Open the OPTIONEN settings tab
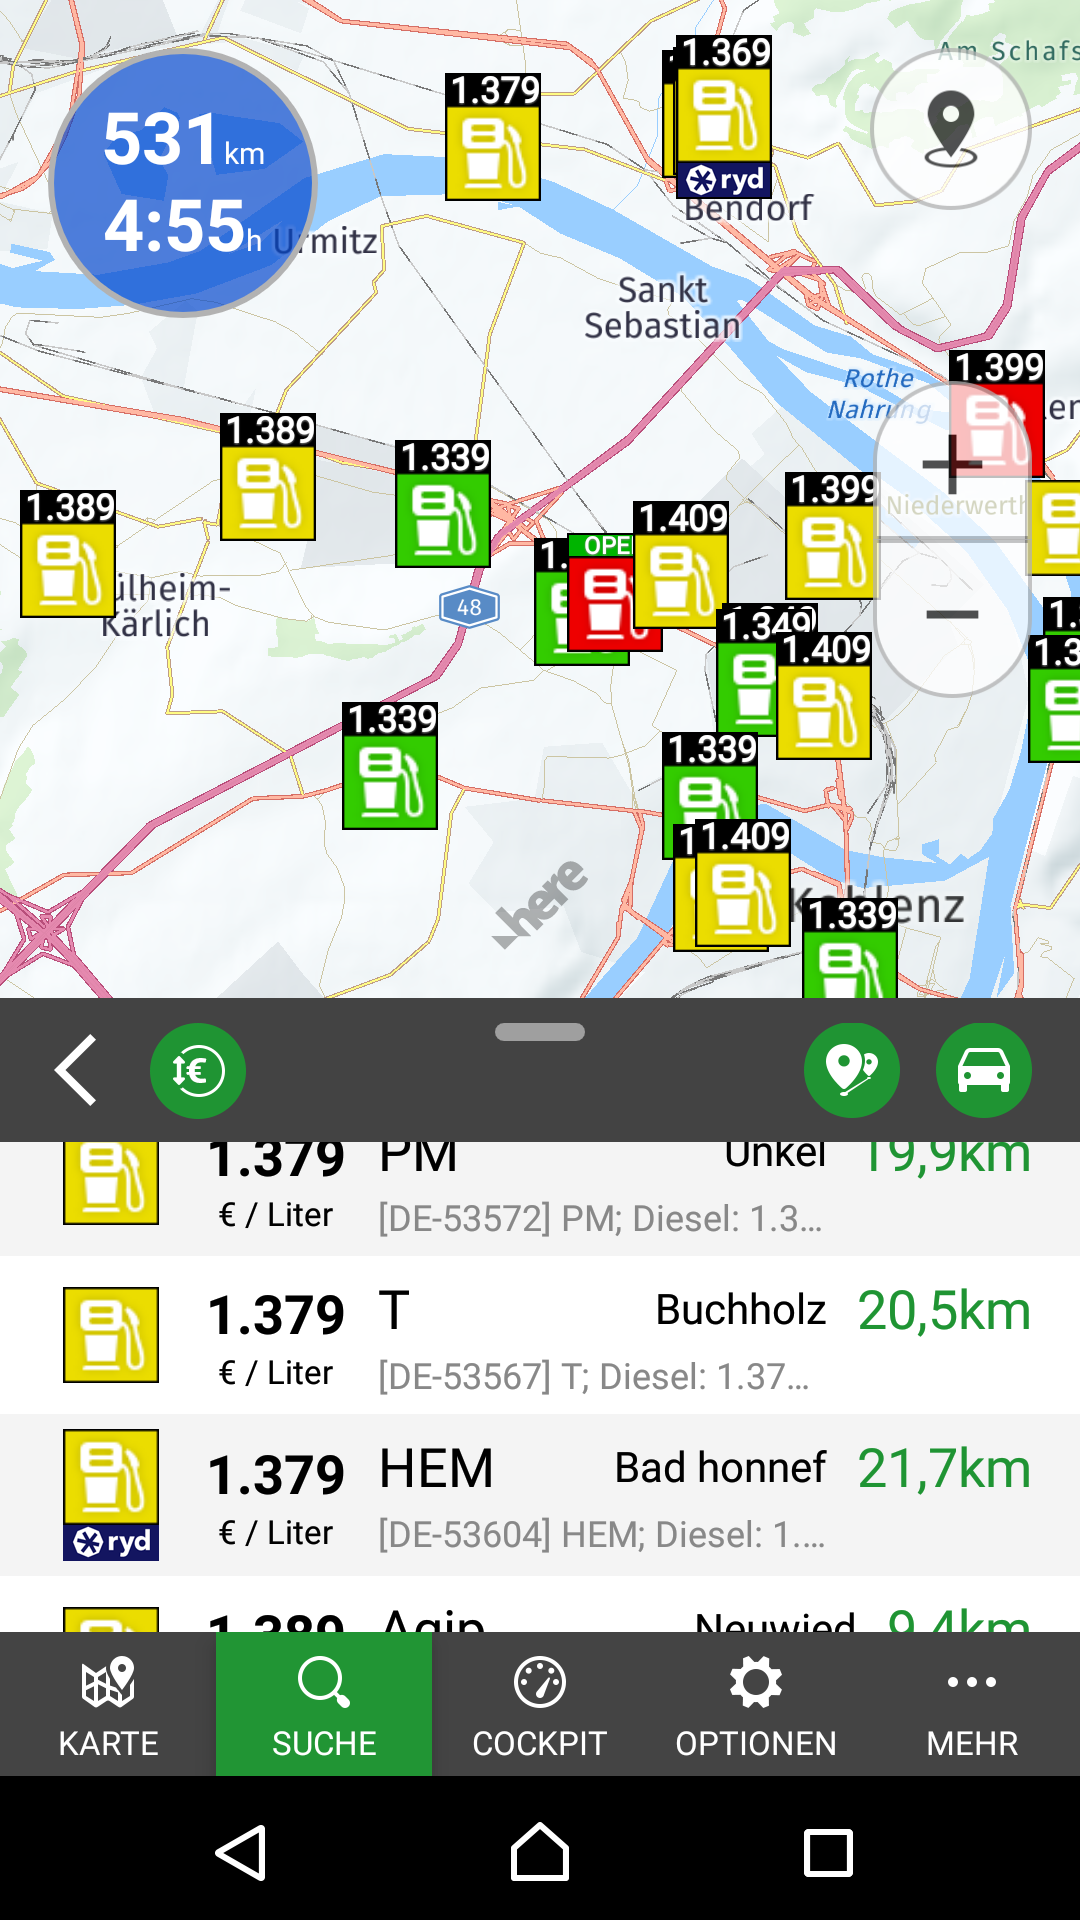1080x1920 pixels. click(x=756, y=1704)
